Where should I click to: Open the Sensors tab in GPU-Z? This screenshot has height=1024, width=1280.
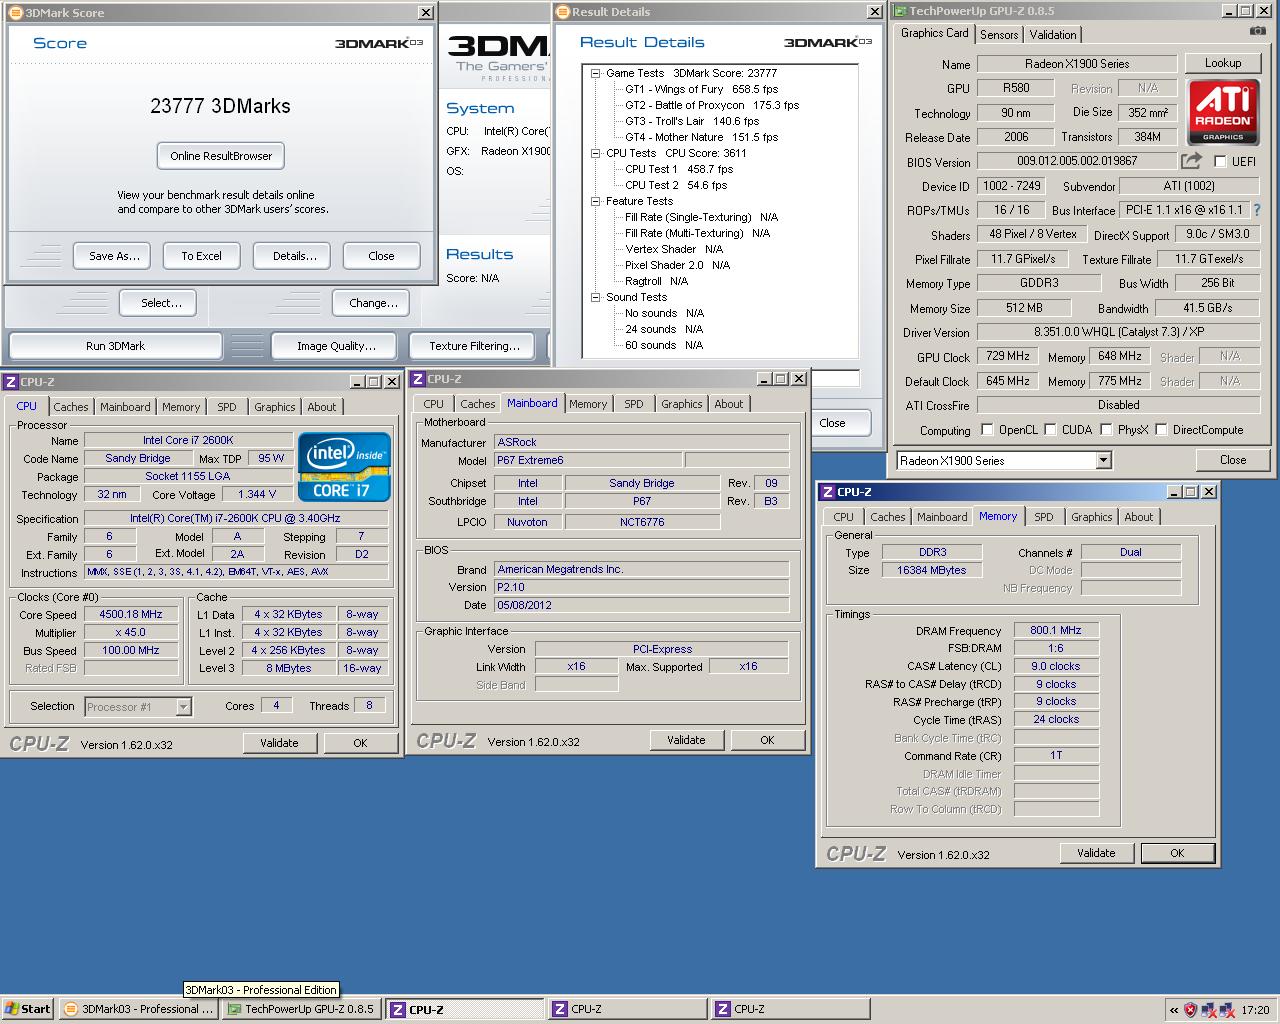tap(999, 34)
